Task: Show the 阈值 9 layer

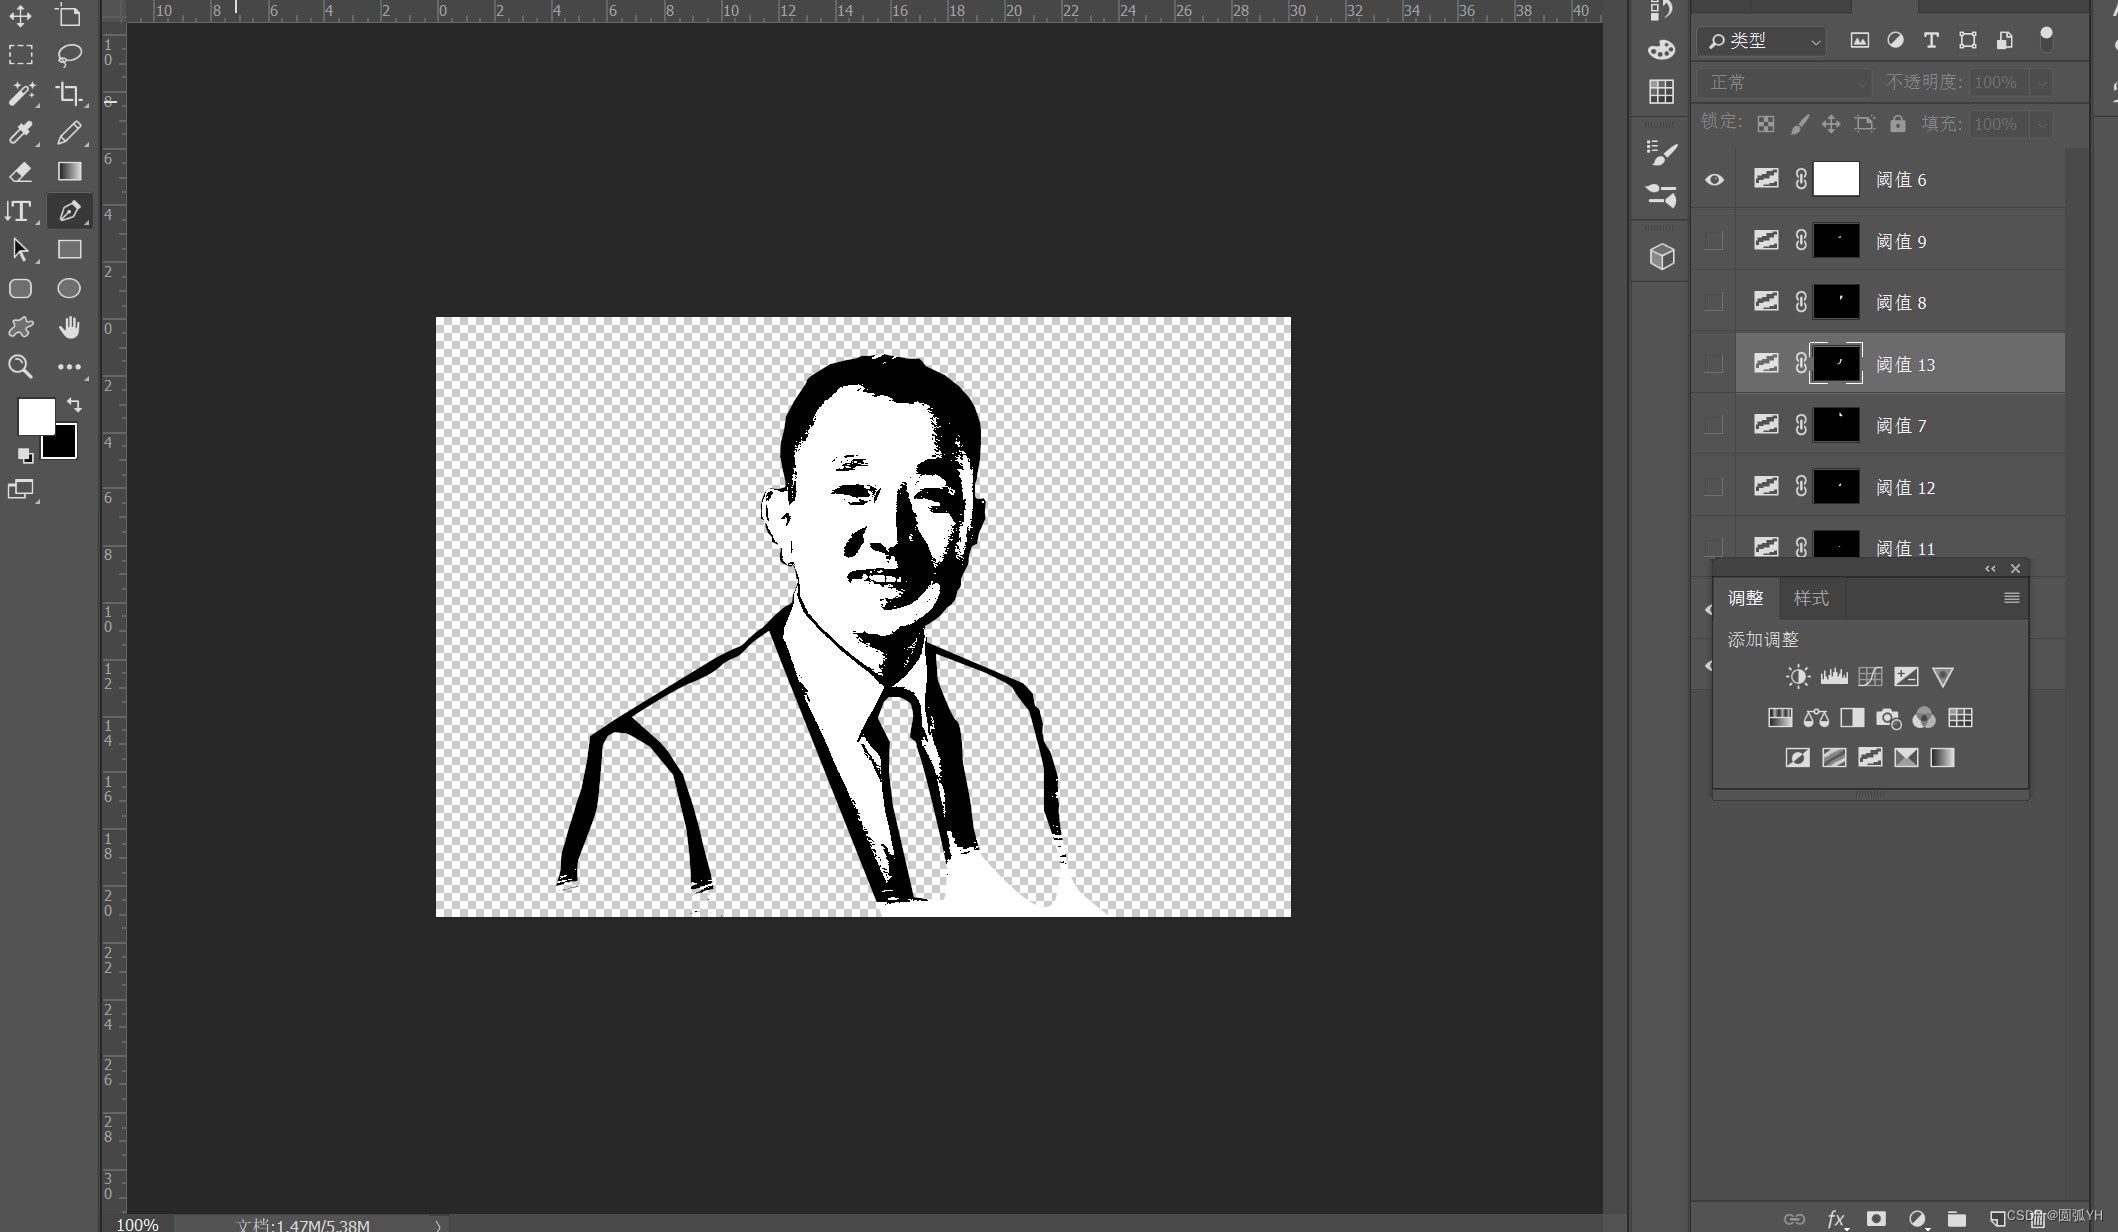Action: pos(1714,241)
